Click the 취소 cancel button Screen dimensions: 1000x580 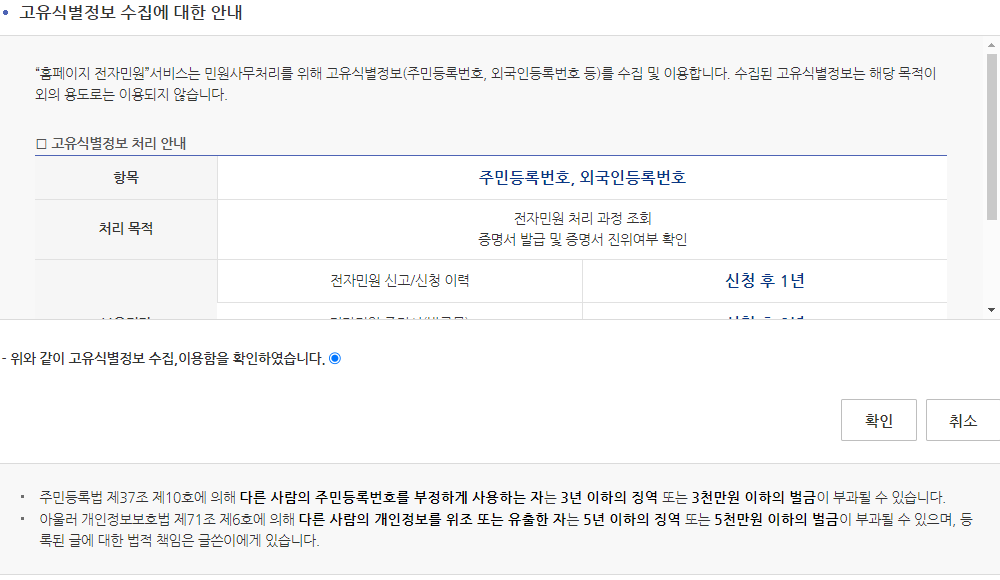coord(963,420)
